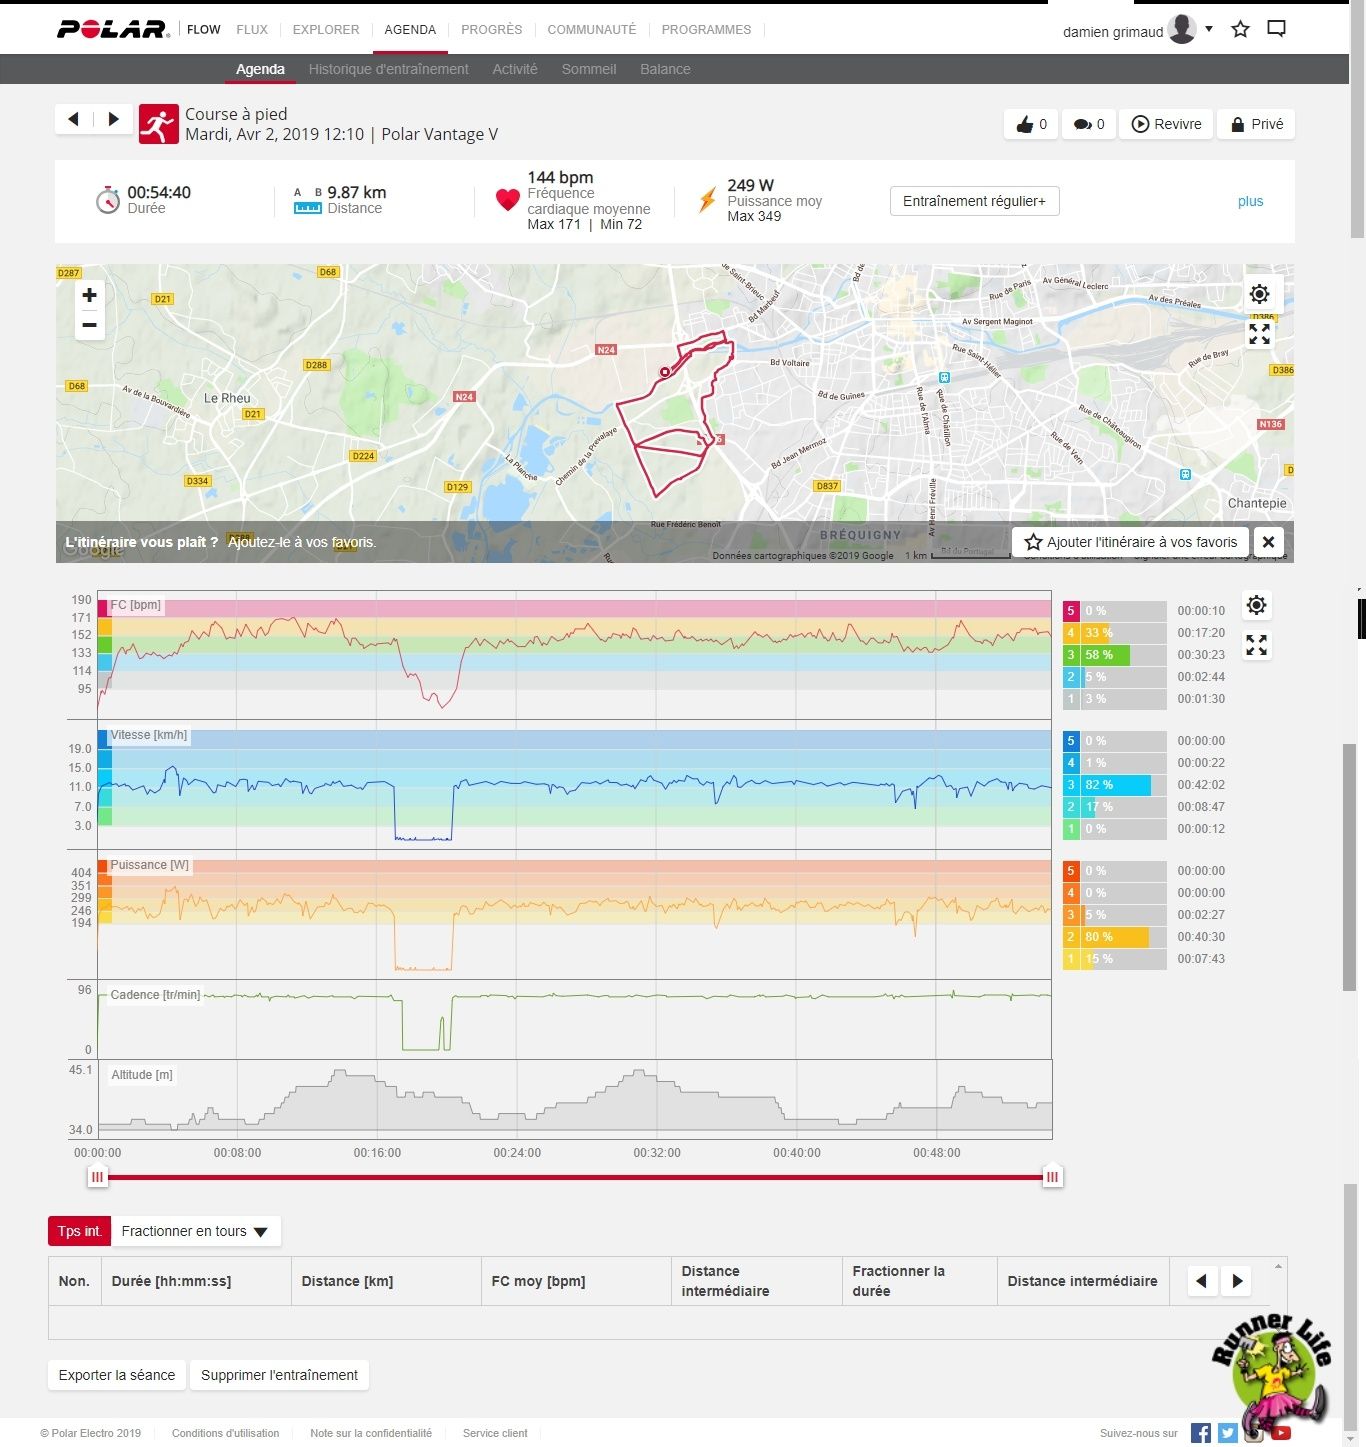Select power zone 2 yellow swatch
The image size is (1366, 1447).
(x=1071, y=937)
